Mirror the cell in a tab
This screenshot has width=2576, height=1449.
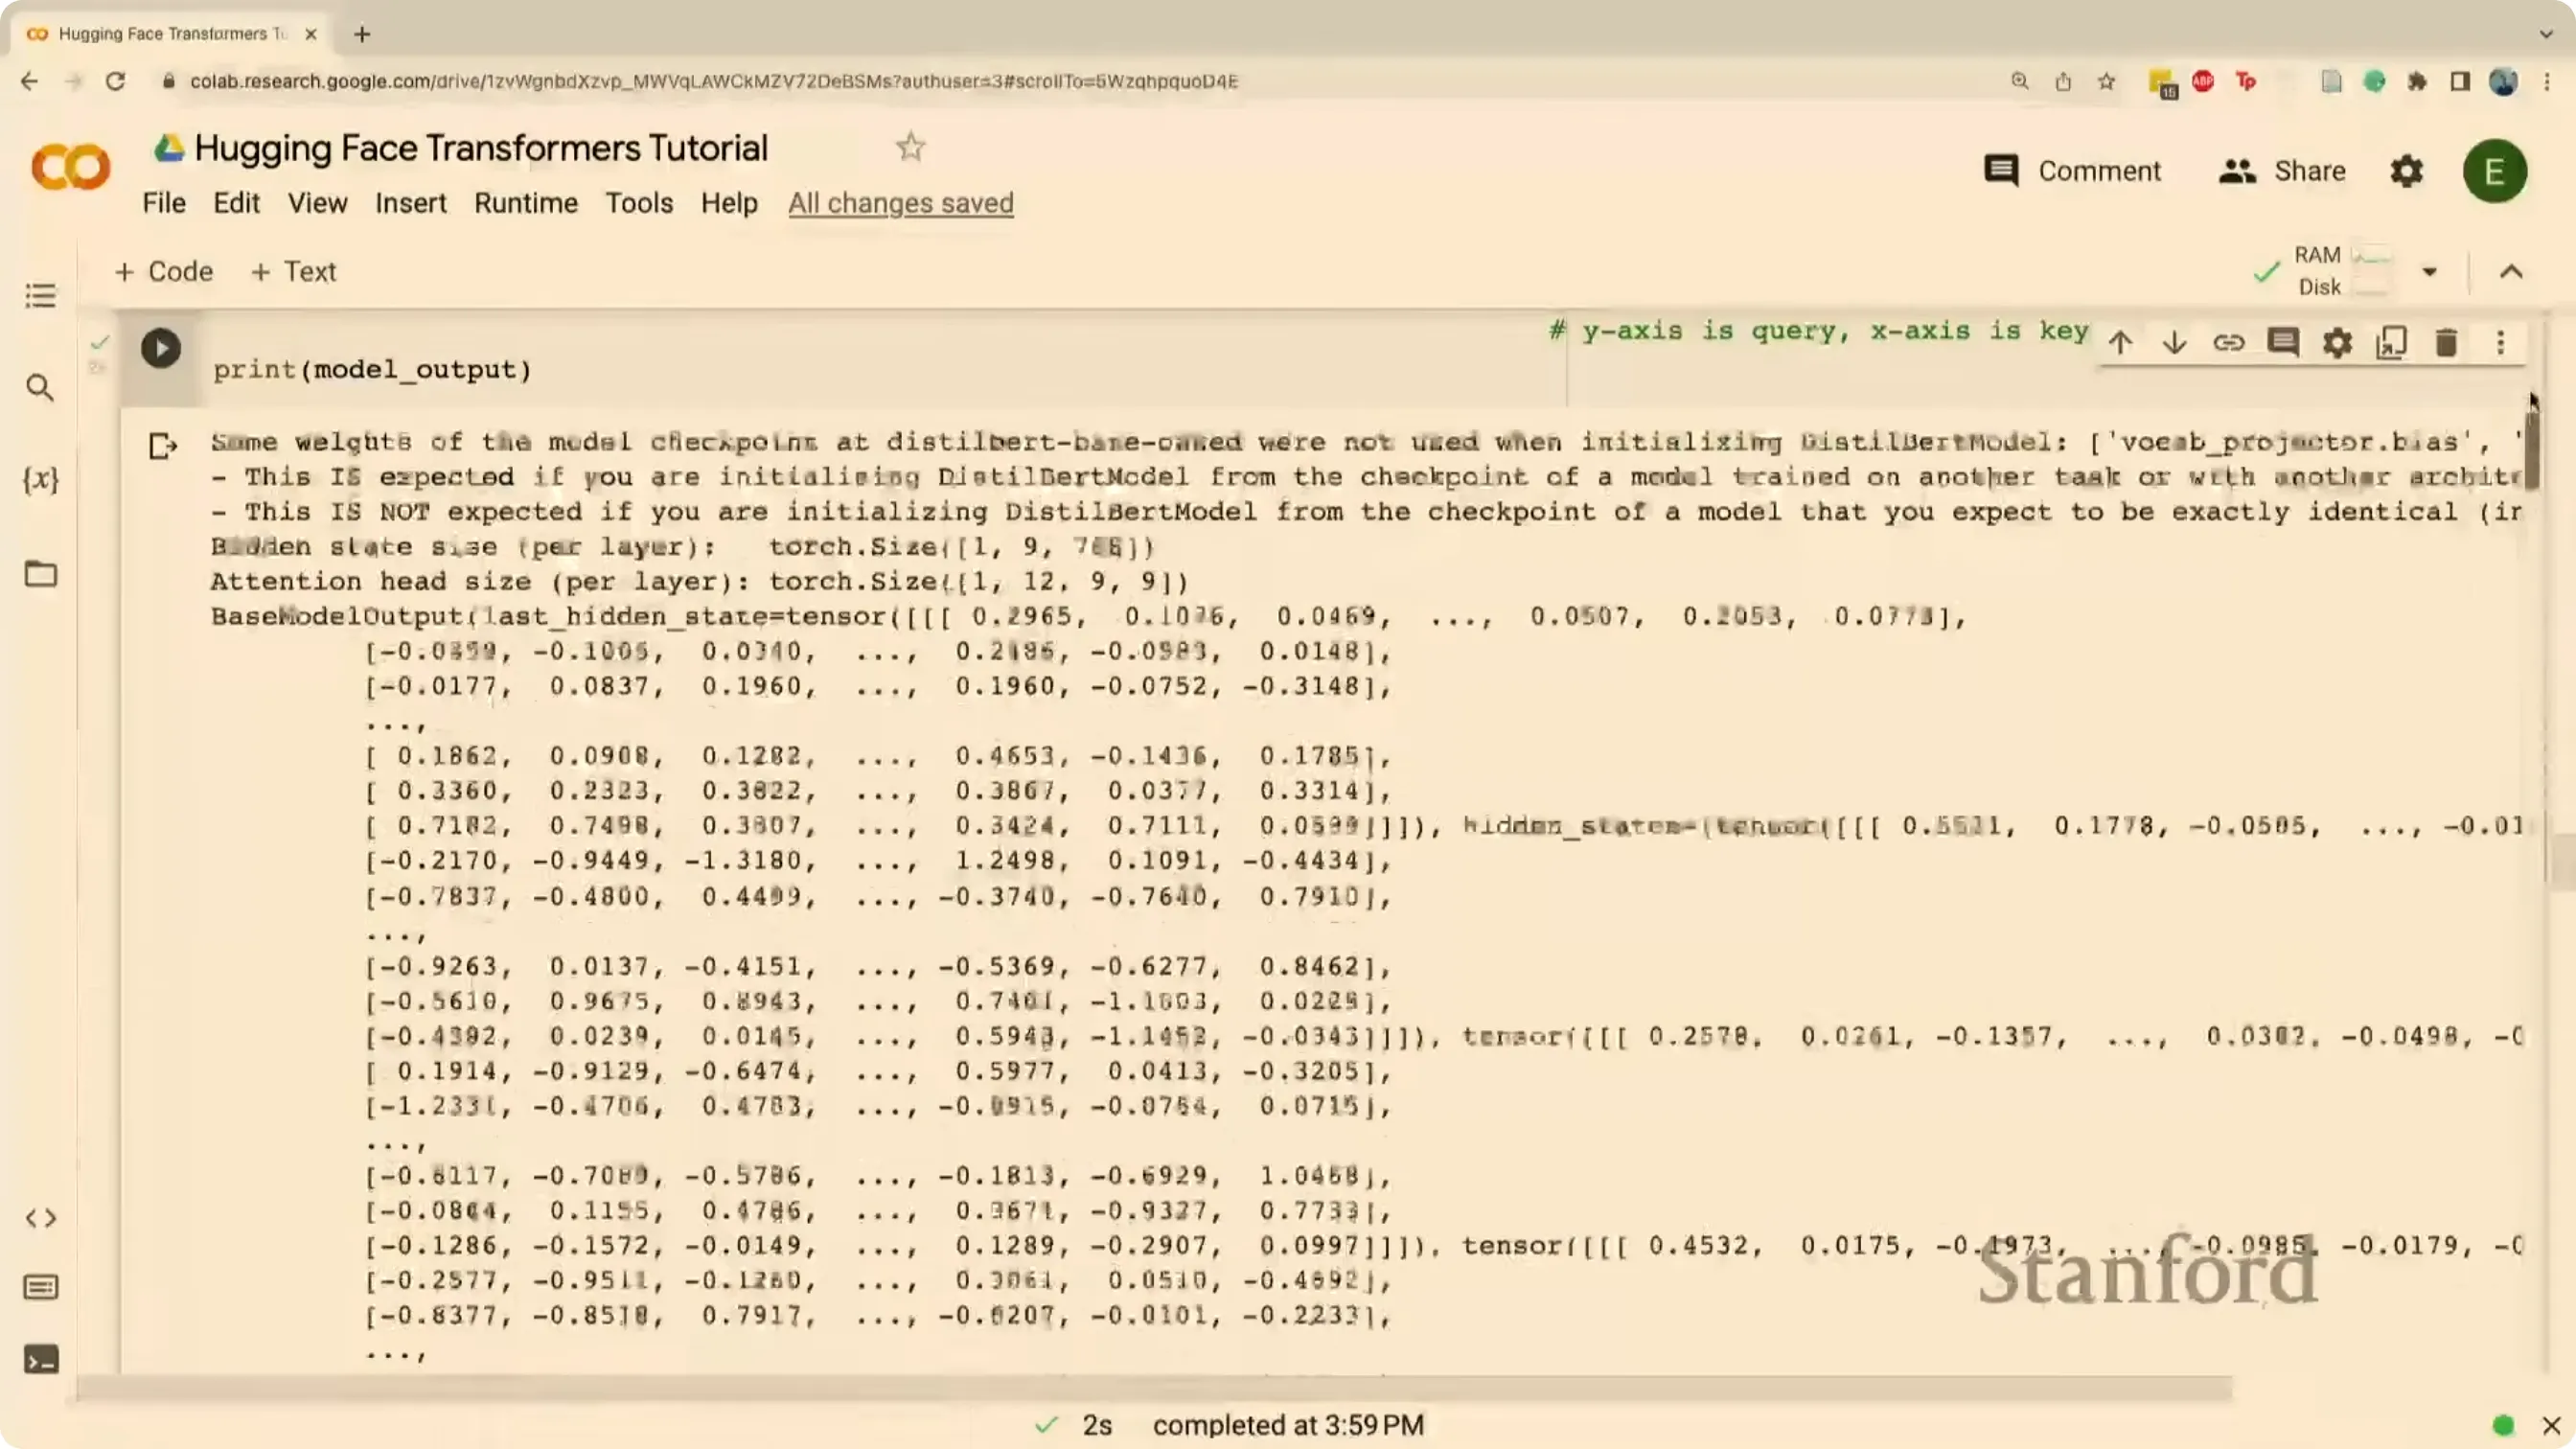pos(2392,343)
